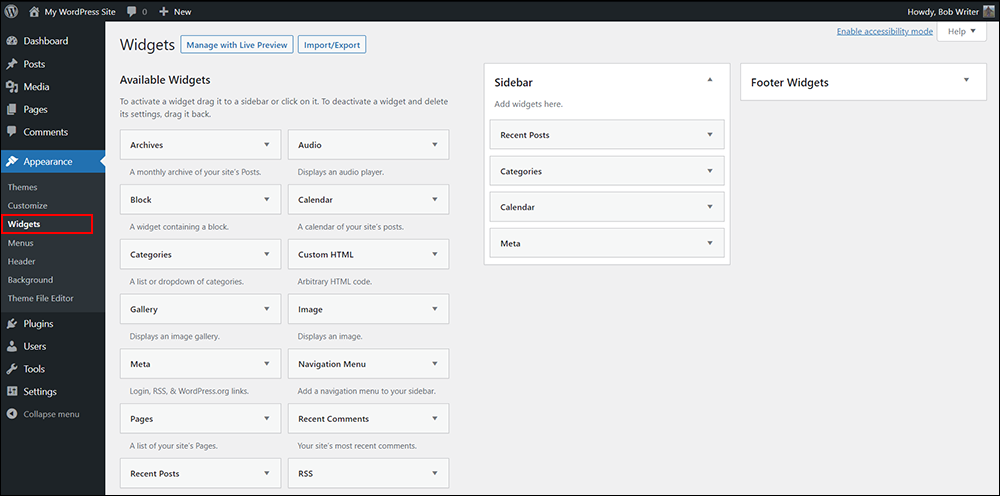Click the Categories available widget title
Viewport: 1000px width, 496px height.
pyautogui.click(x=151, y=254)
